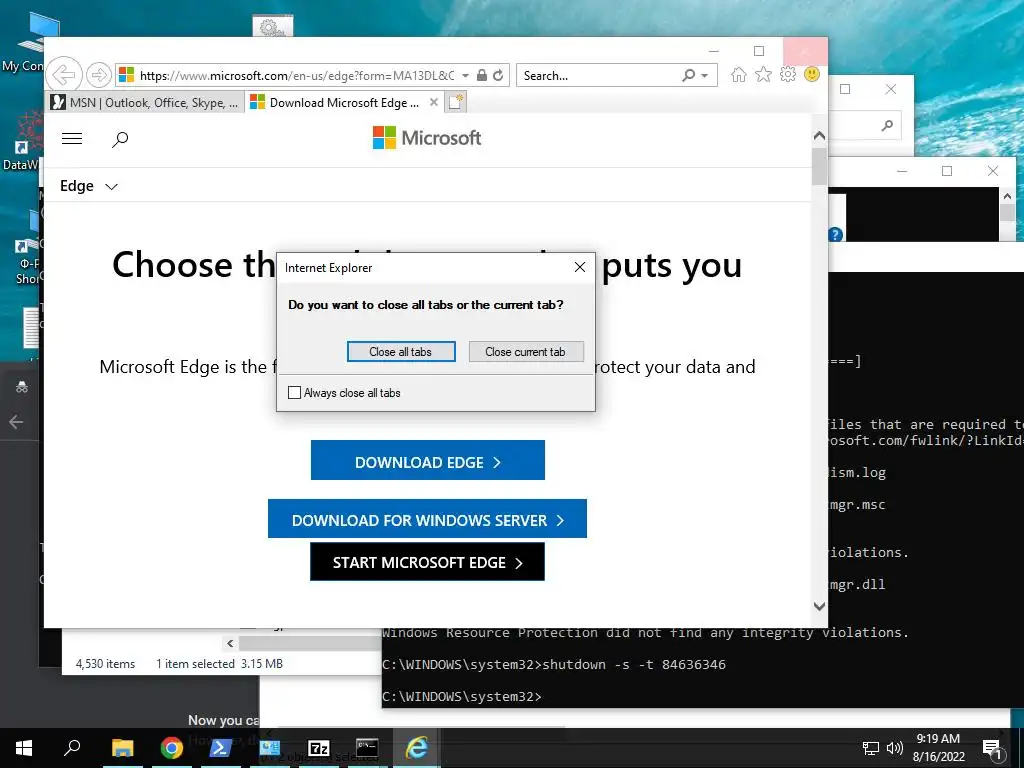Viewport: 1024px width, 768px height.
Task: Click the security lock icon in address bar
Action: coord(482,75)
